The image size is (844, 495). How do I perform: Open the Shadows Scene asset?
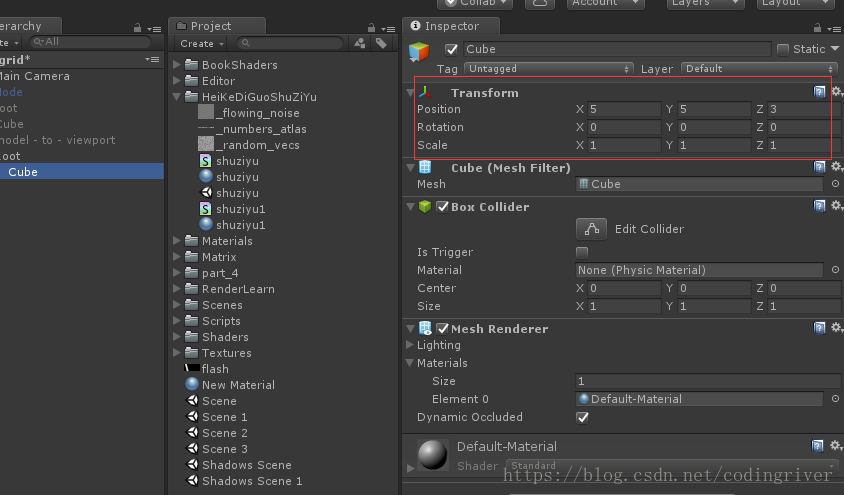point(238,465)
